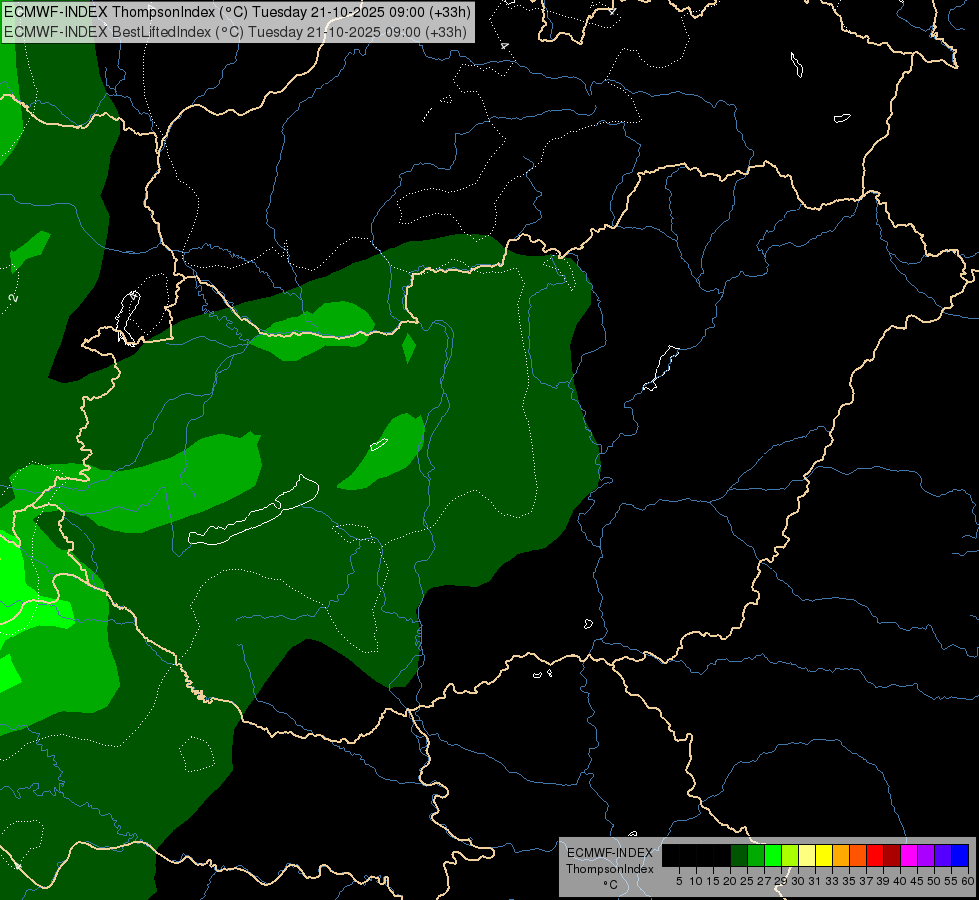This screenshot has height=900, width=979.
Task: Select the violet 50–55 legend swatch
Action: pyautogui.click(x=943, y=855)
